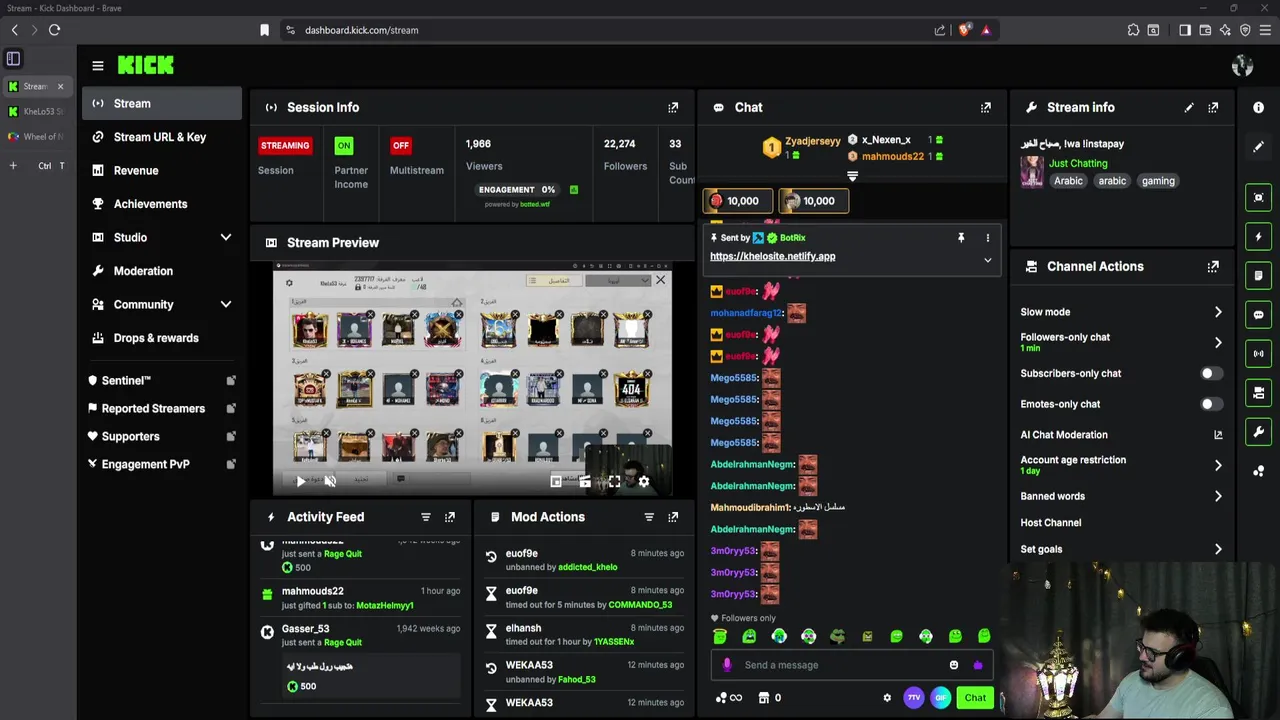Open Stream URL & Key page
This screenshot has height=720, width=1280.
coord(161,137)
